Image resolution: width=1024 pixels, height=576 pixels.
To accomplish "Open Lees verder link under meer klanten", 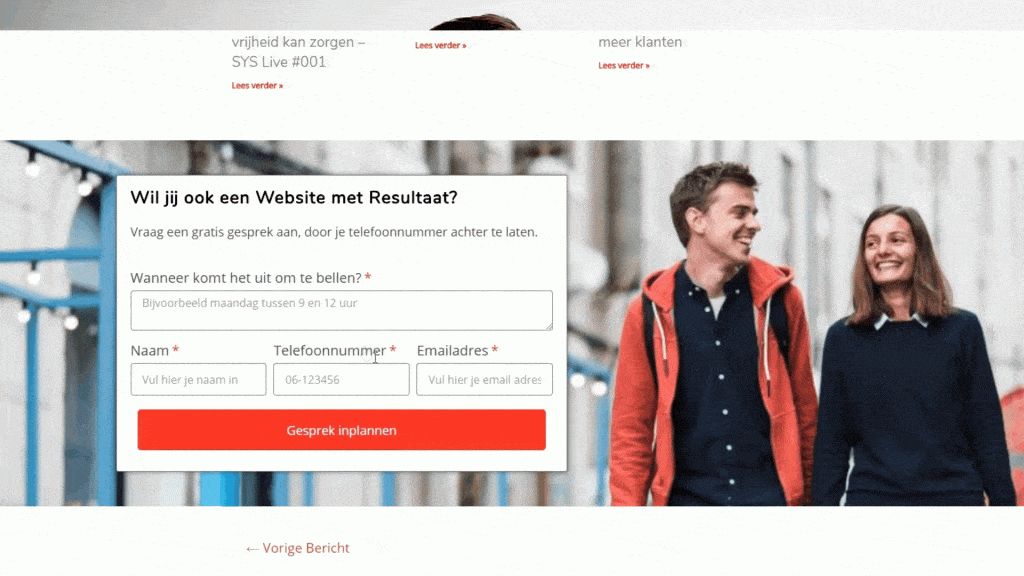I will (624, 65).
